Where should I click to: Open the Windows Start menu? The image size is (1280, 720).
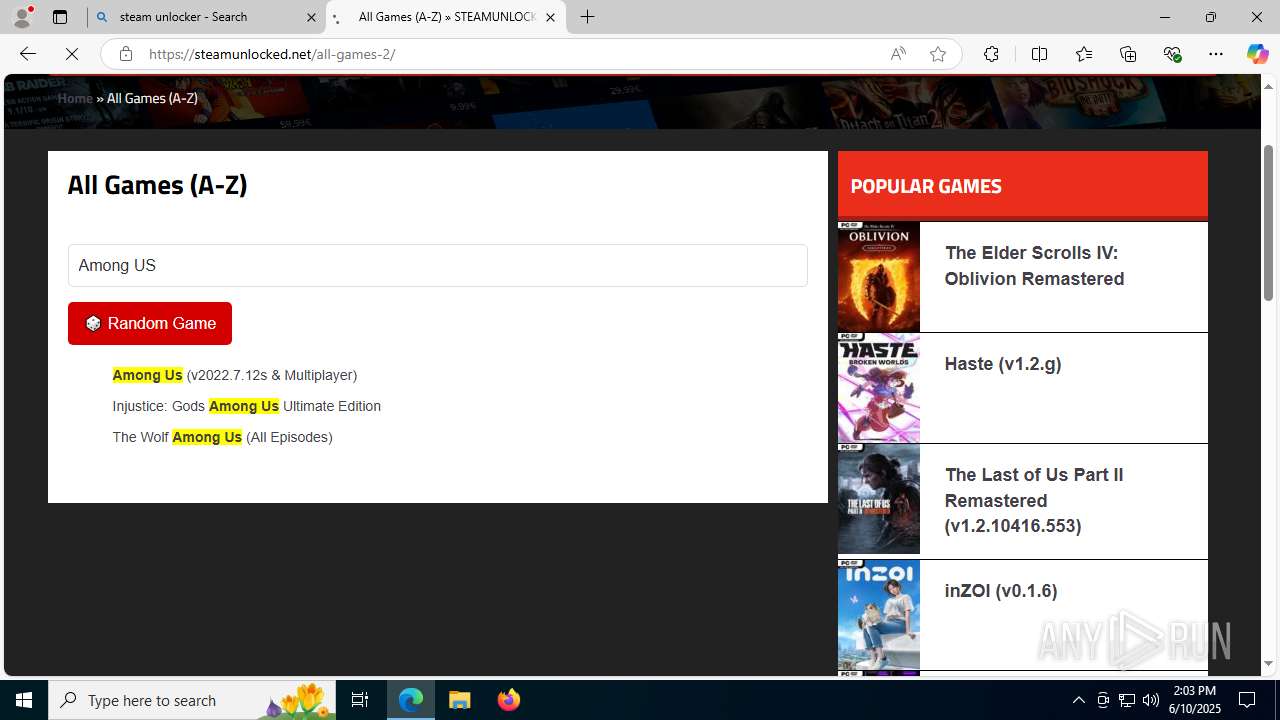pyautogui.click(x=24, y=700)
